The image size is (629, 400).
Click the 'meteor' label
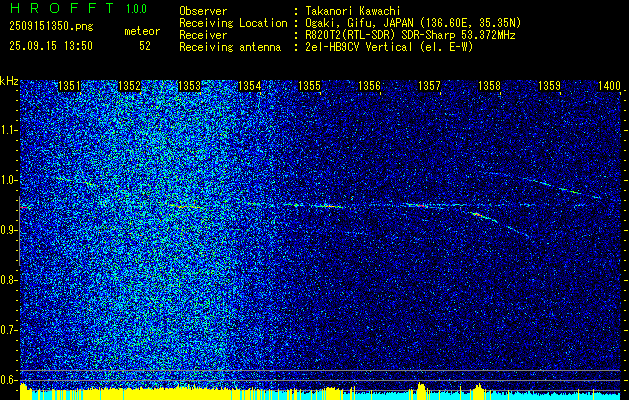click(142, 31)
